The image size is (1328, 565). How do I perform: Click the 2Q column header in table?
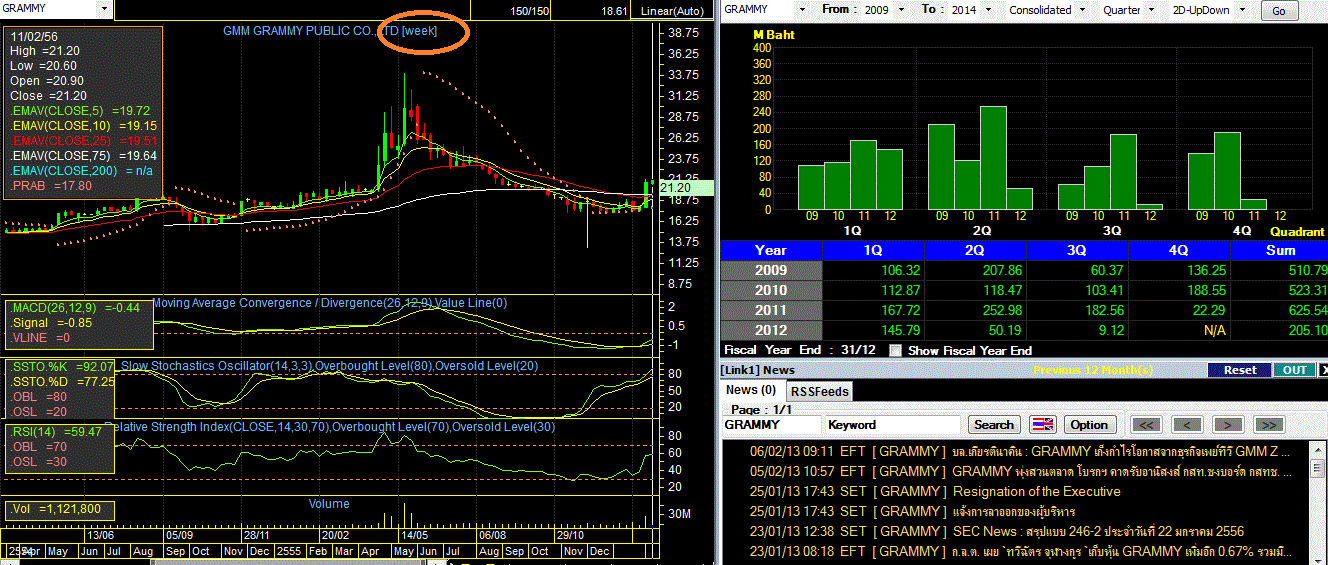(976, 250)
